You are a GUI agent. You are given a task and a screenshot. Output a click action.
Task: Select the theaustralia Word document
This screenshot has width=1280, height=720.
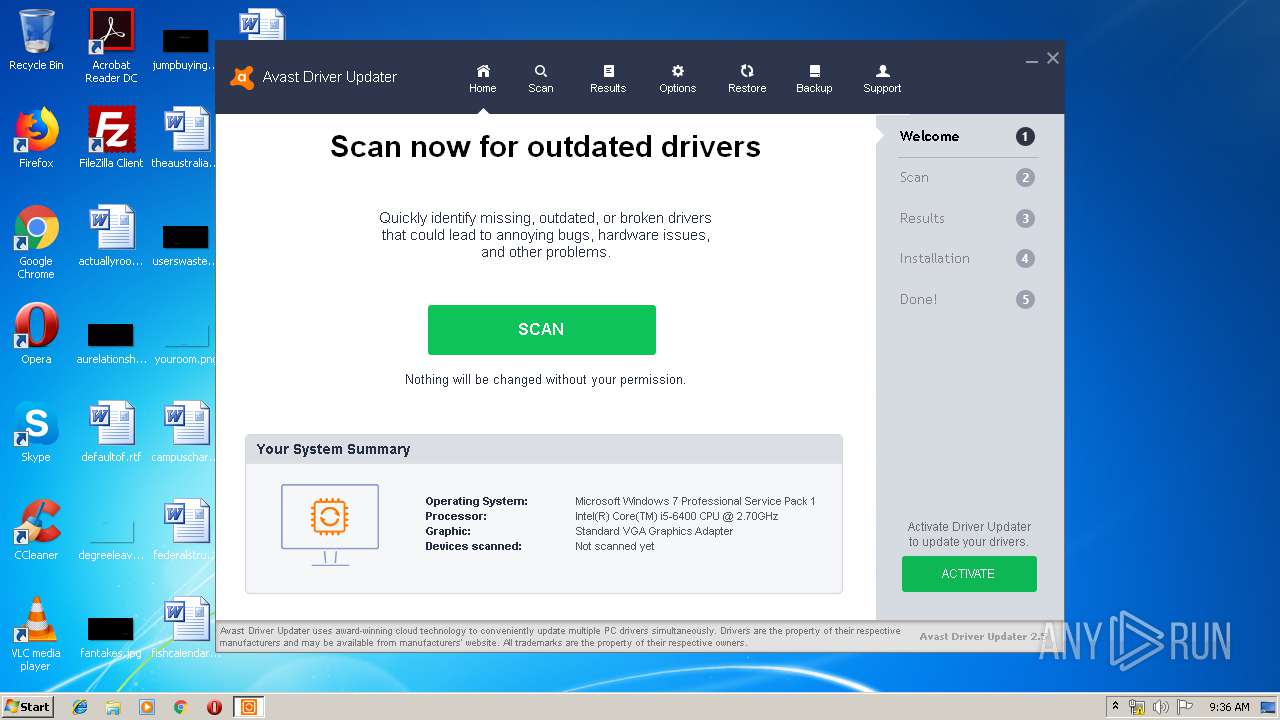[185, 138]
